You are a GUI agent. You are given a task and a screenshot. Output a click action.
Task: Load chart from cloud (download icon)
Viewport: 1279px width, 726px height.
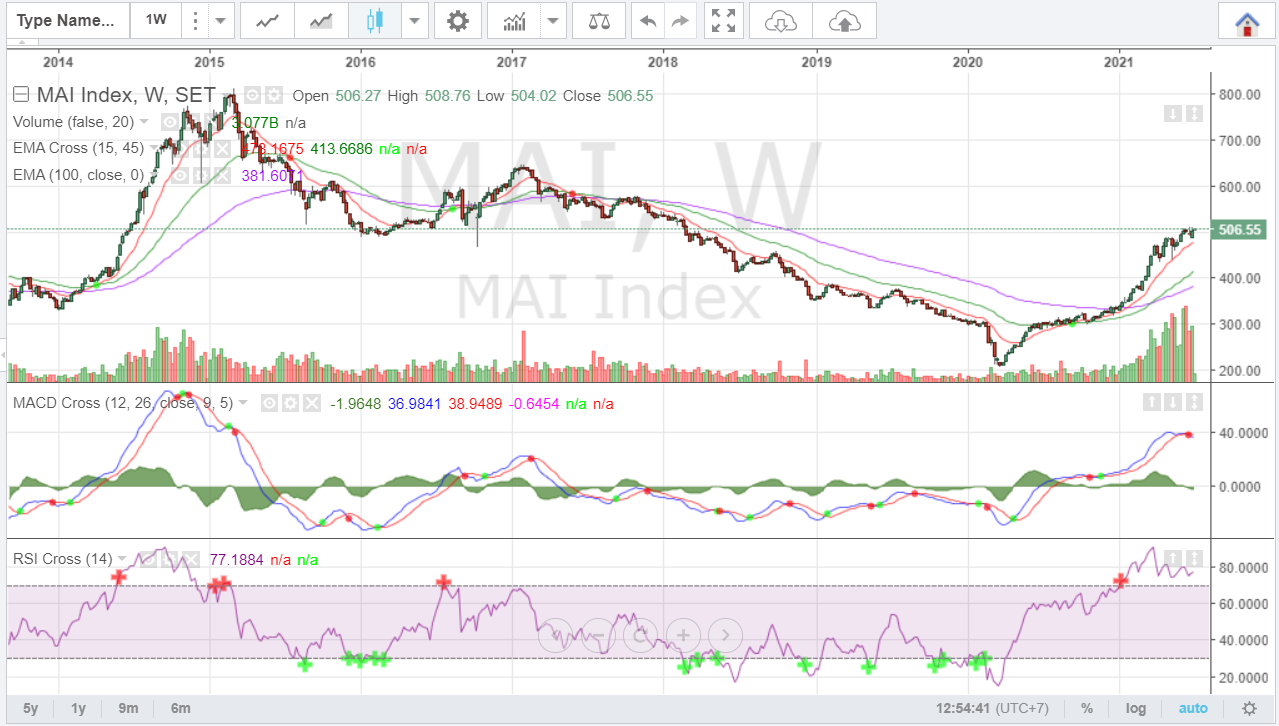click(781, 20)
